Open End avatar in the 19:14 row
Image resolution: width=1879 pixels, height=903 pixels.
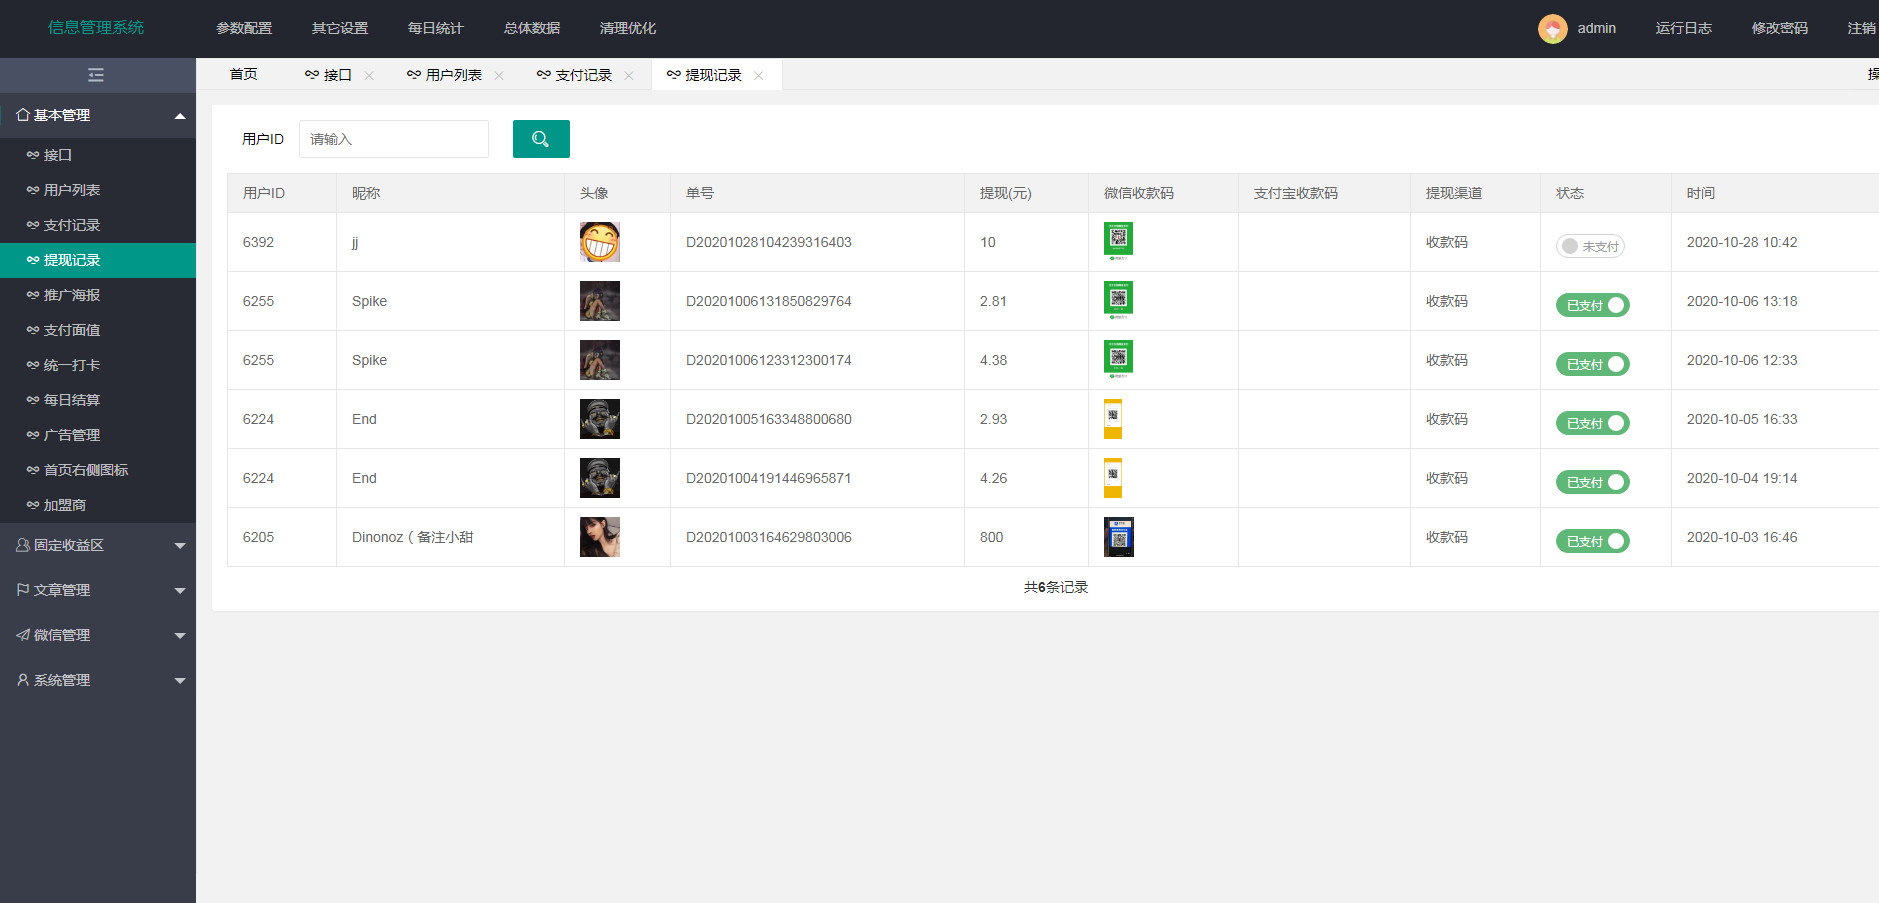click(600, 478)
